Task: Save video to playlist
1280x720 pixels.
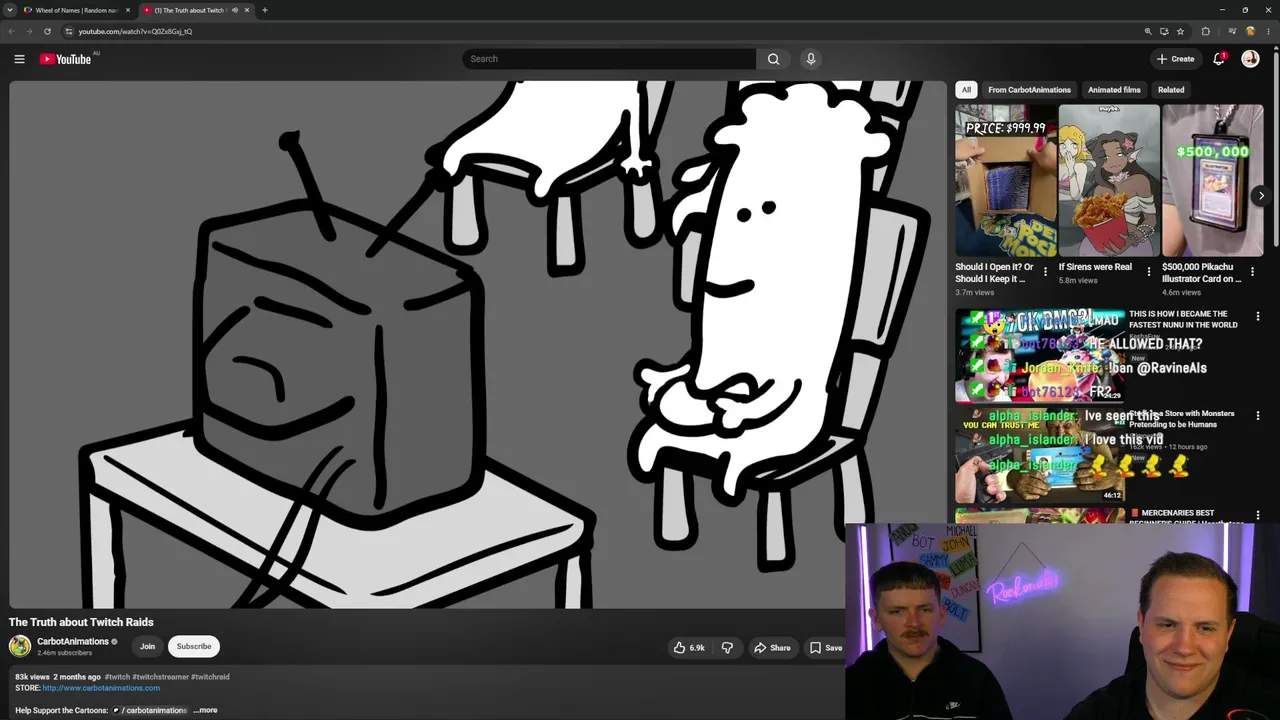Action: 826,648
